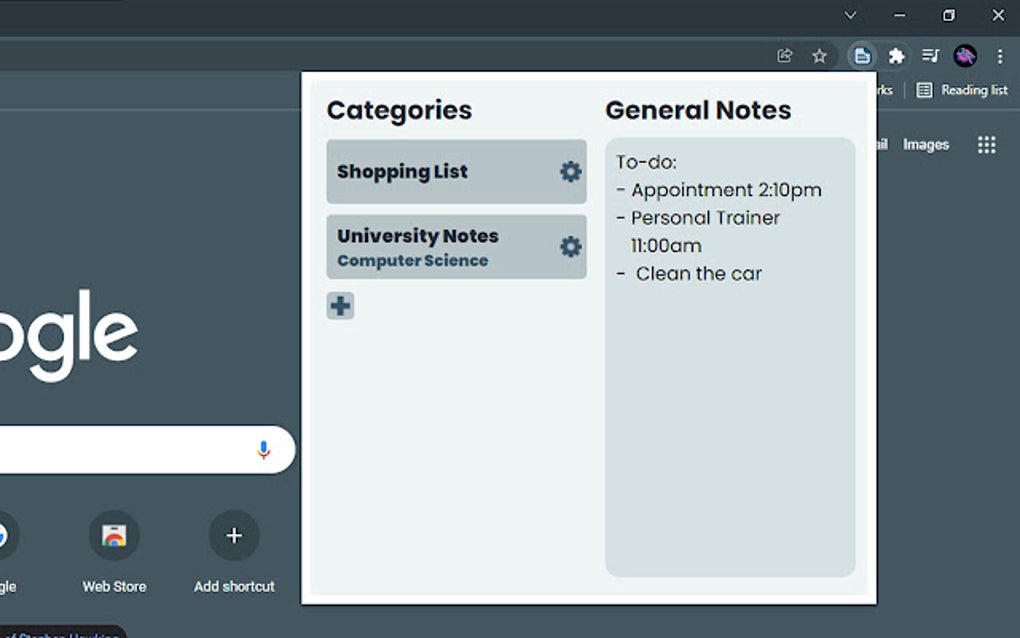Click the notes extension icon in toolbar
Viewport: 1020px width, 638px height.
click(862, 56)
